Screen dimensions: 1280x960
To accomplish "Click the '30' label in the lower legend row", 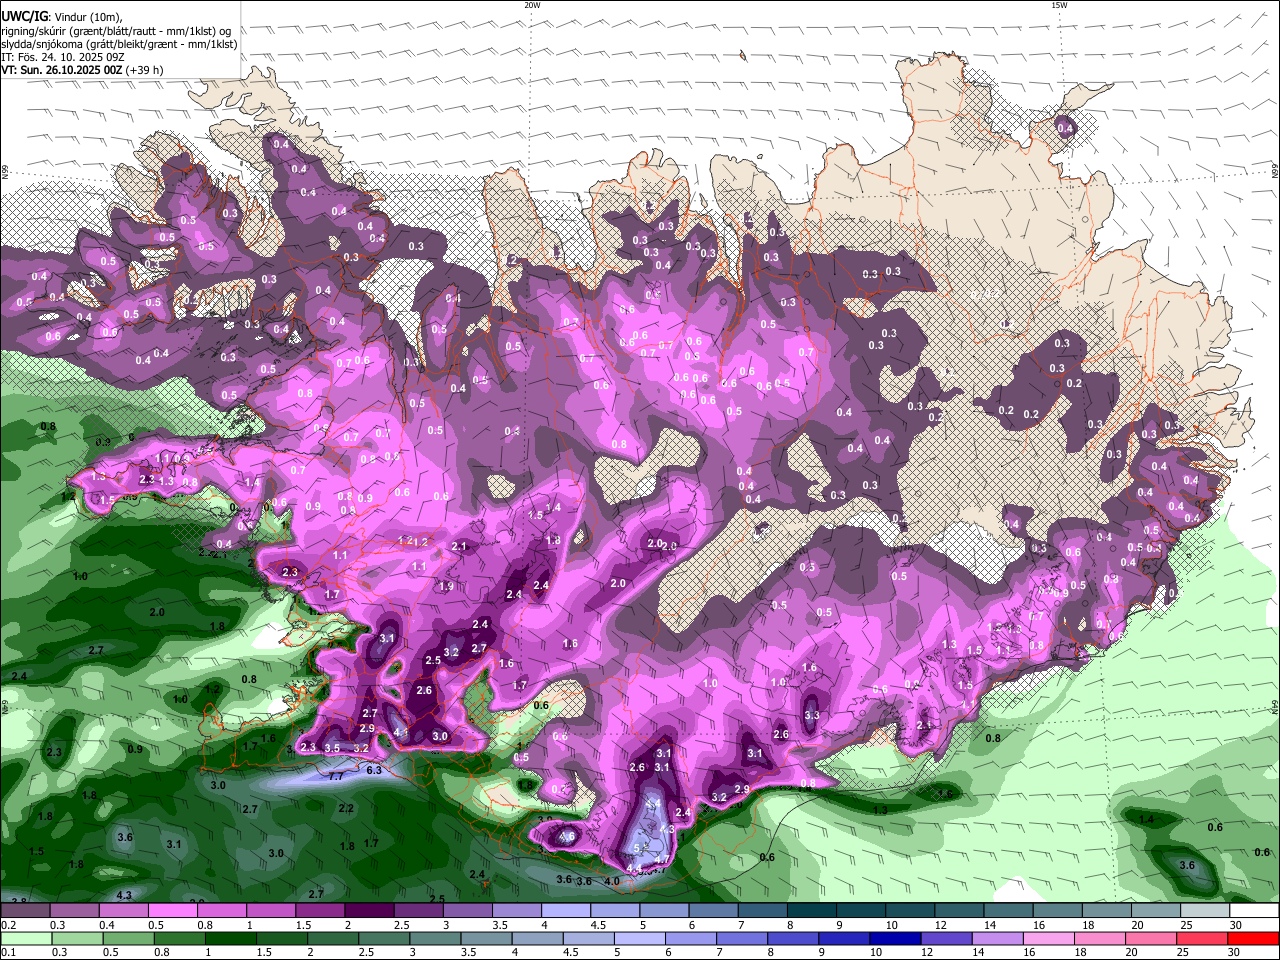I will pyautogui.click(x=1234, y=952).
